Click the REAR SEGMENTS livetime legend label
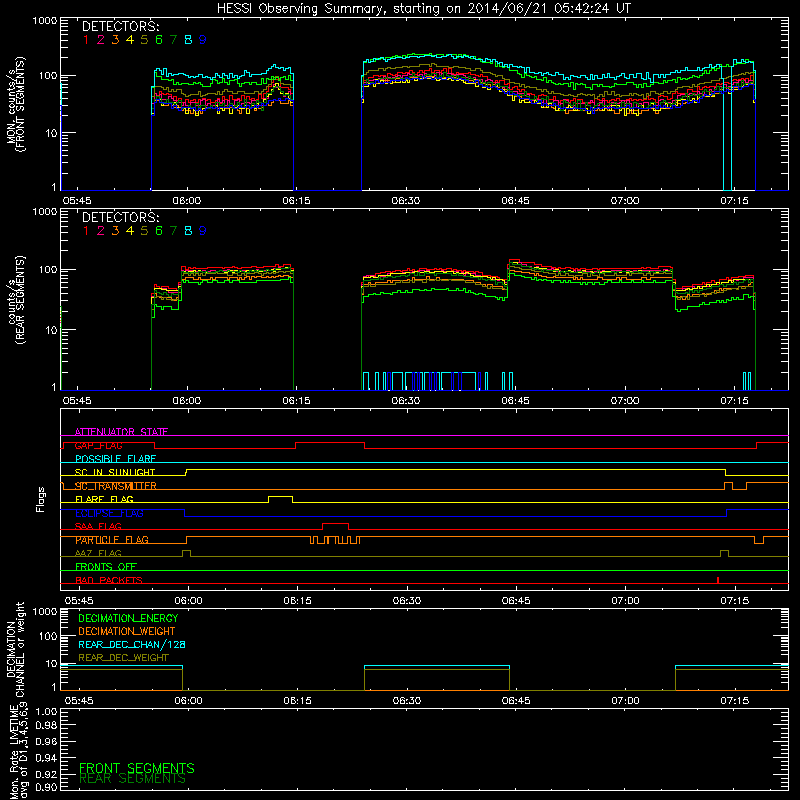 (x=133, y=779)
